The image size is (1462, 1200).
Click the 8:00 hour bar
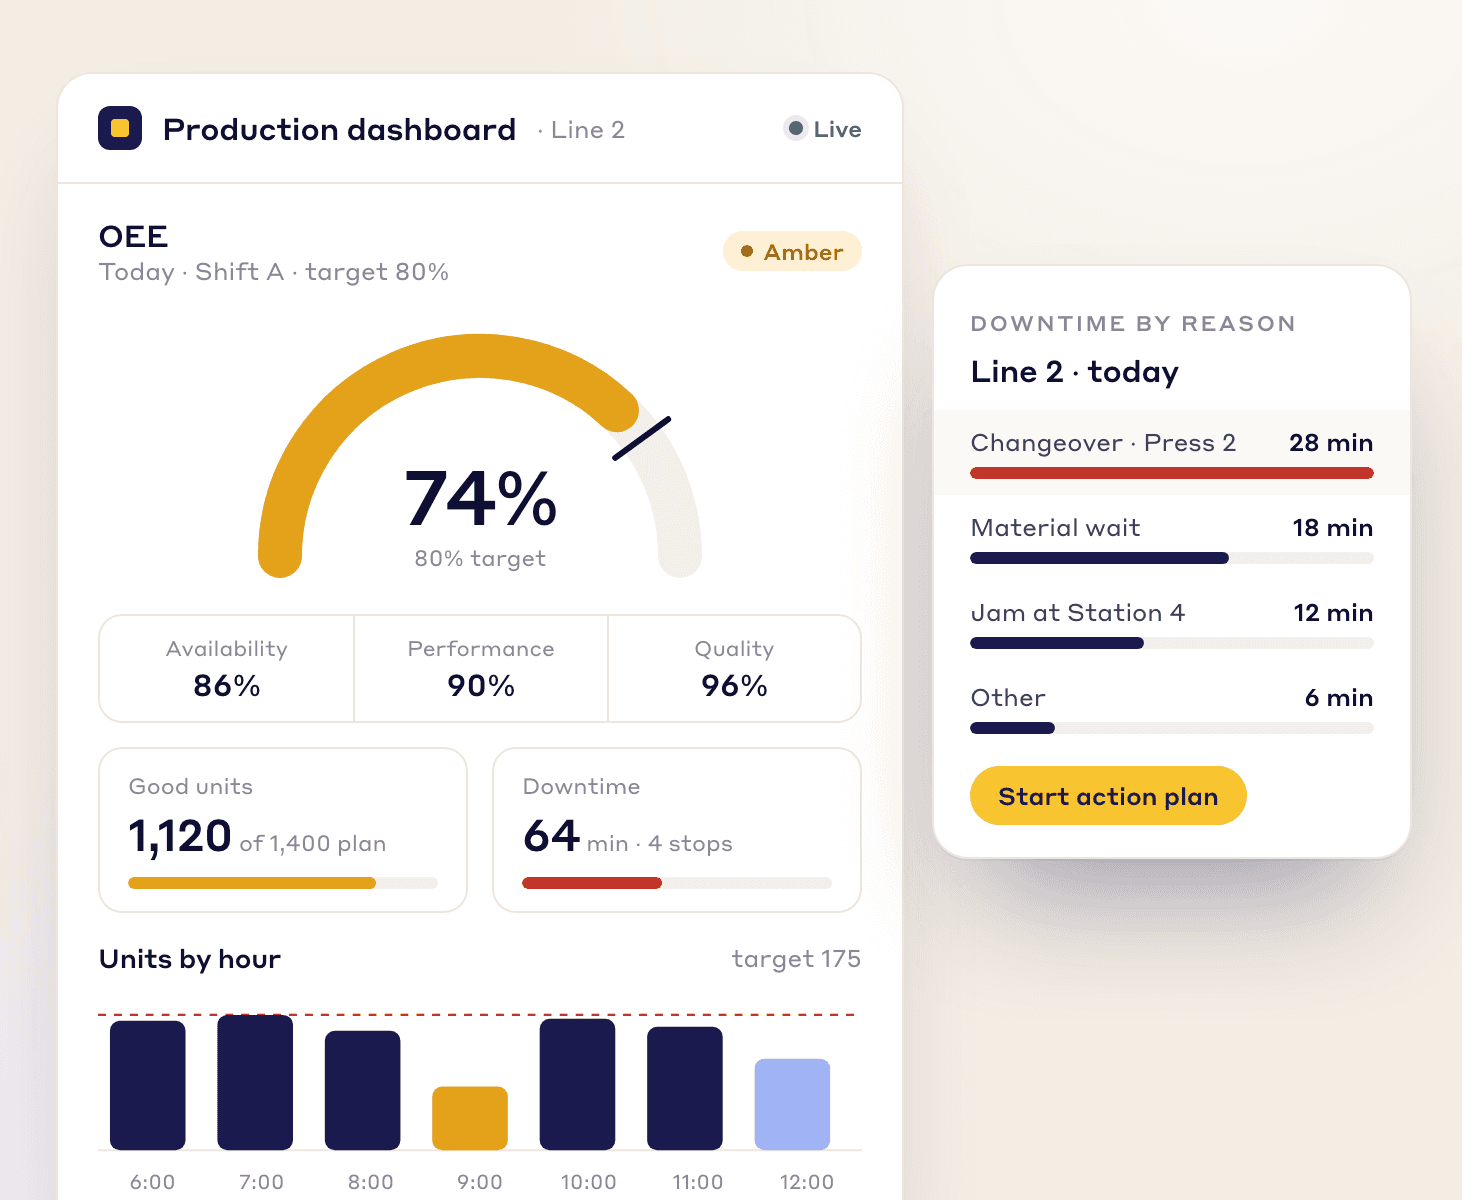[363, 1090]
